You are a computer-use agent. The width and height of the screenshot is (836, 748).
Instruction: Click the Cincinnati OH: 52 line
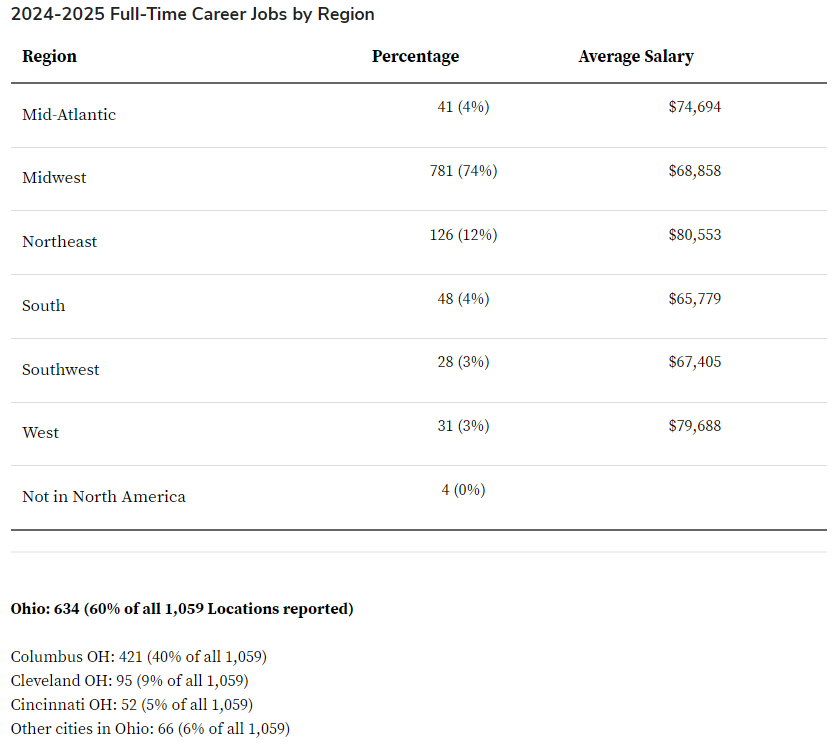coord(132,705)
